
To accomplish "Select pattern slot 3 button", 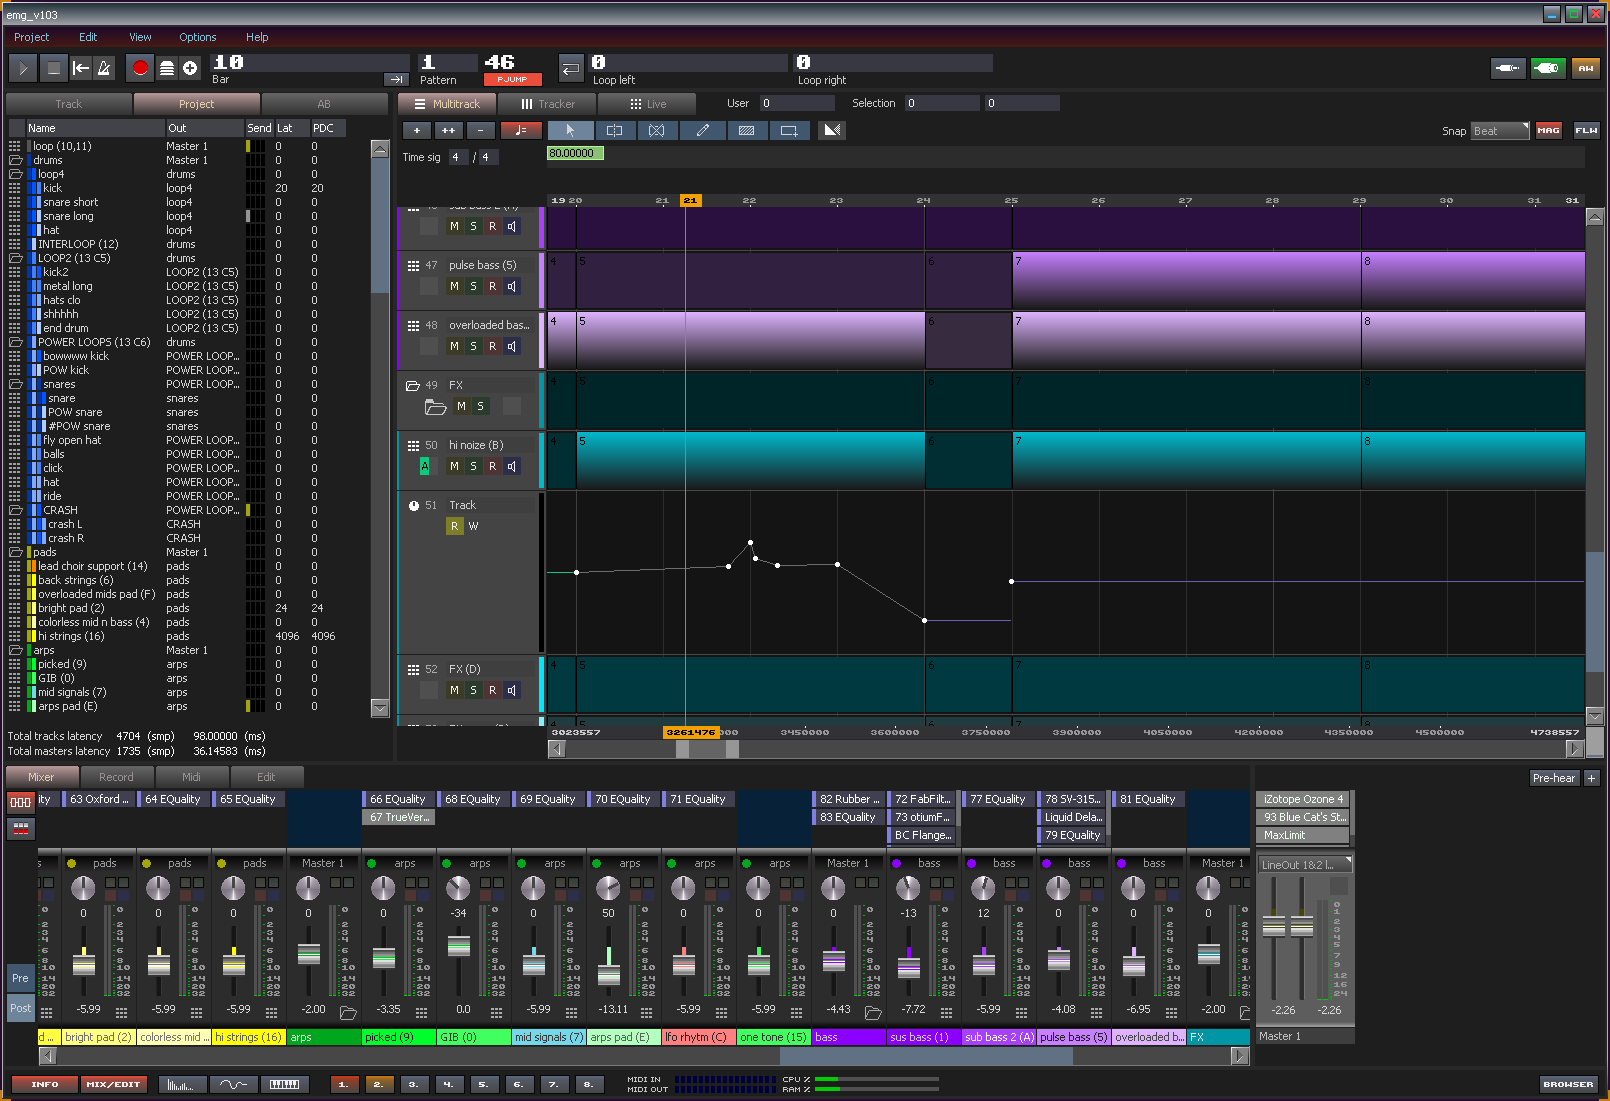I will pos(413,1084).
